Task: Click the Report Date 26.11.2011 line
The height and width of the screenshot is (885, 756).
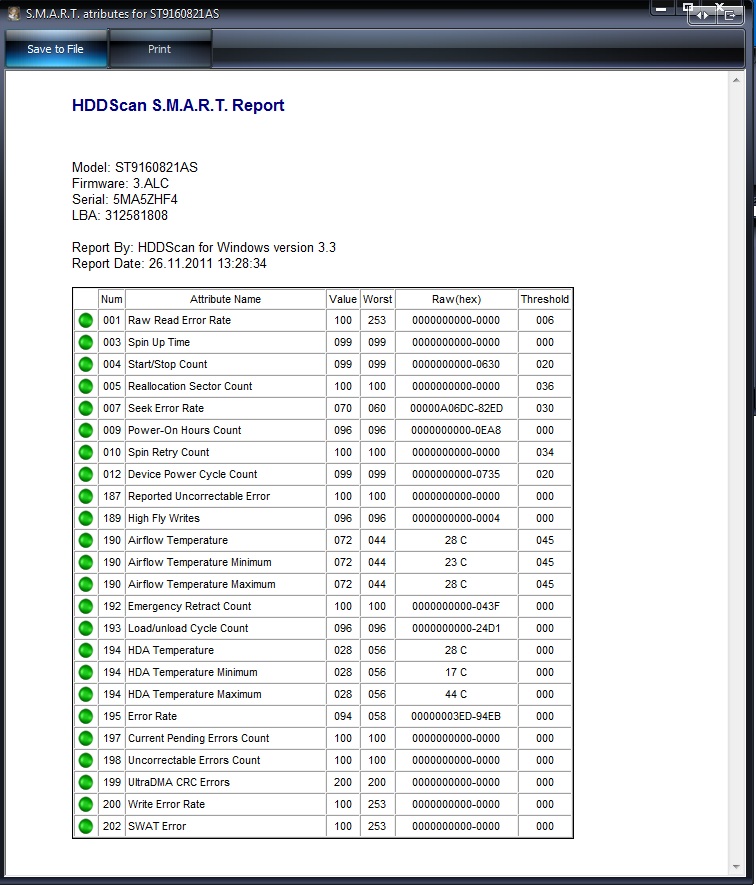Action: coord(169,264)
